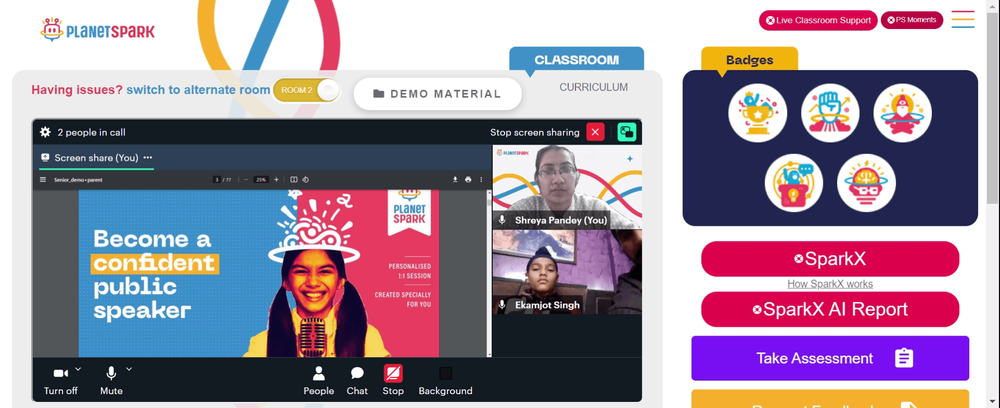Switch to the CLASSROOM tab
The width and height of the screenshot is (1000, 408).
pos(577,60)
